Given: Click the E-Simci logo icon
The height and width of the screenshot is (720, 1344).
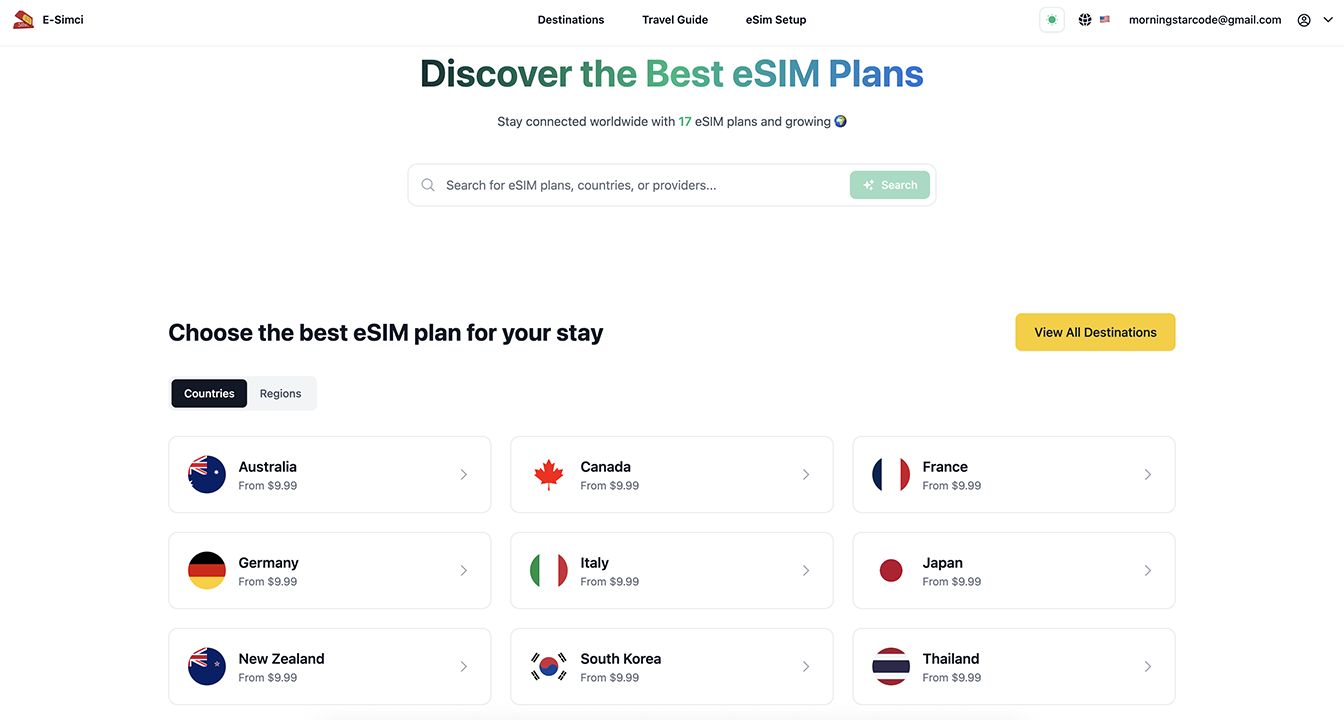Looking at the screenshot, I should [x=23, y=19].
